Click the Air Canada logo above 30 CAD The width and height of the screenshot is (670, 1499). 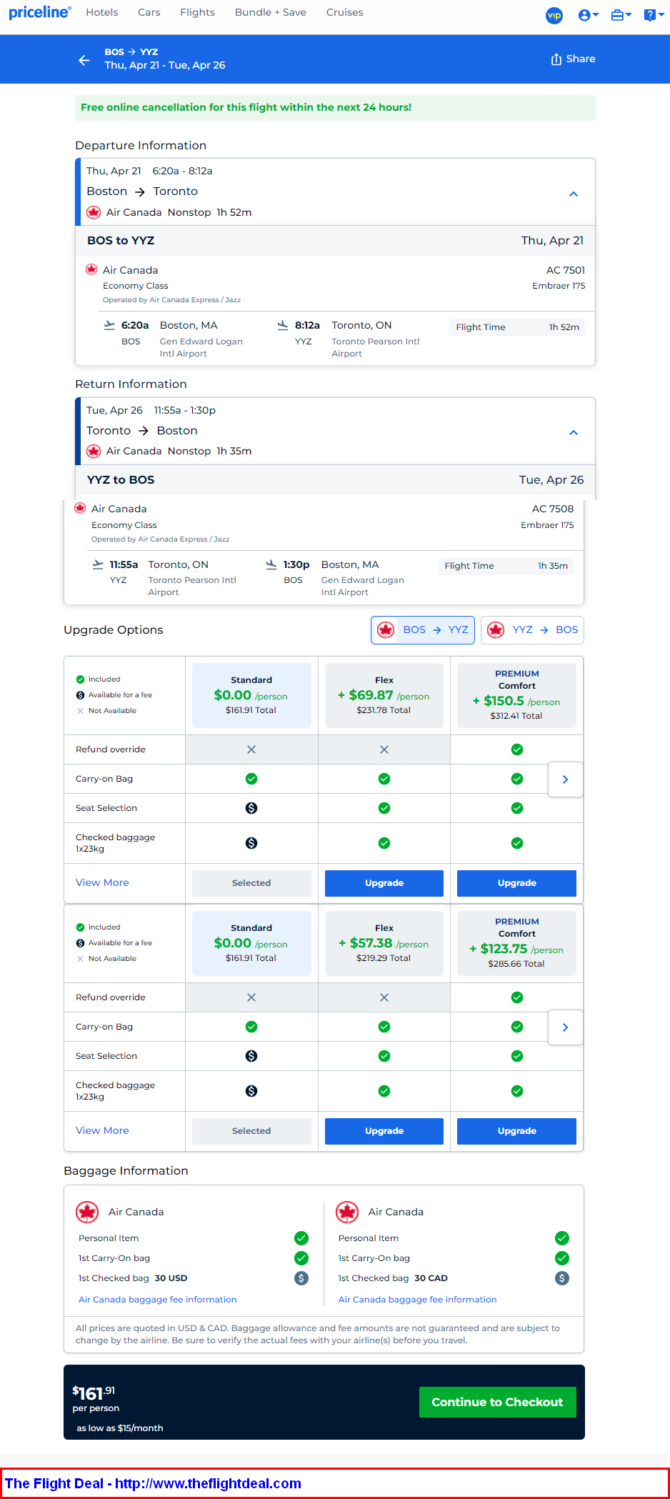(347, 1212)
